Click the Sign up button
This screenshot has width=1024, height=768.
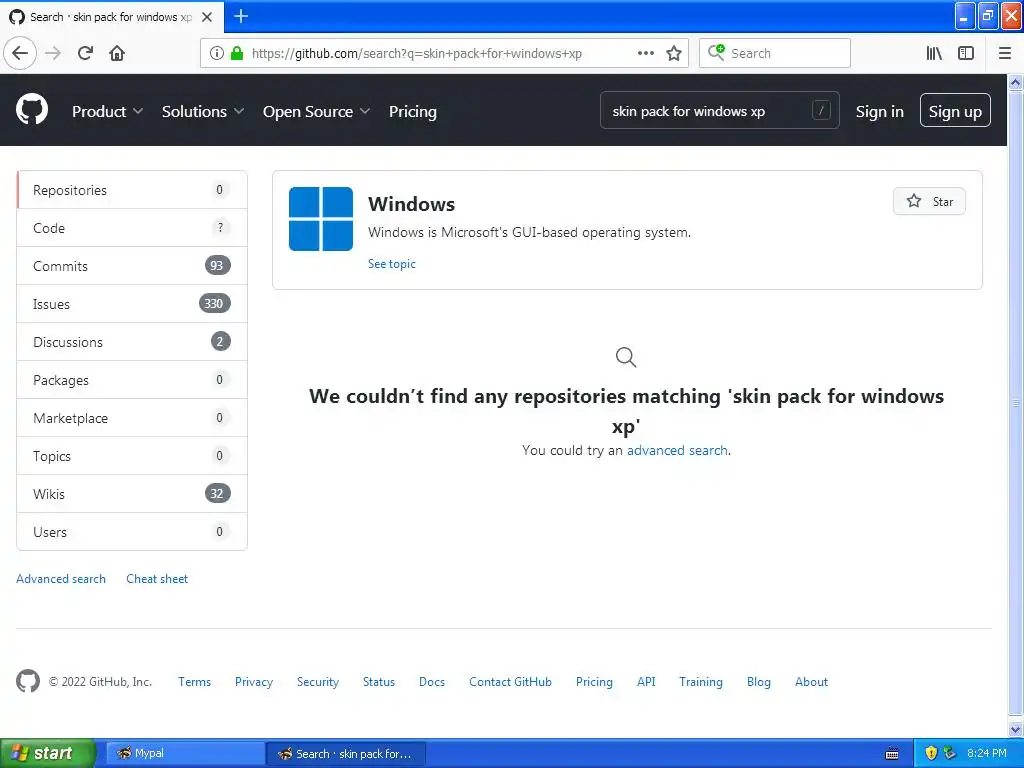point(955,110)
